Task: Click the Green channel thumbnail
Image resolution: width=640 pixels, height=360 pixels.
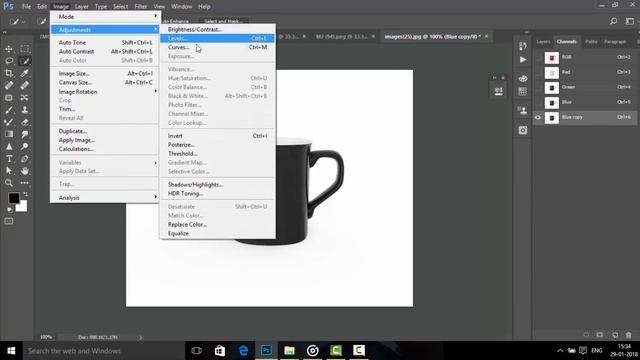Action: [x=552, y=87]
